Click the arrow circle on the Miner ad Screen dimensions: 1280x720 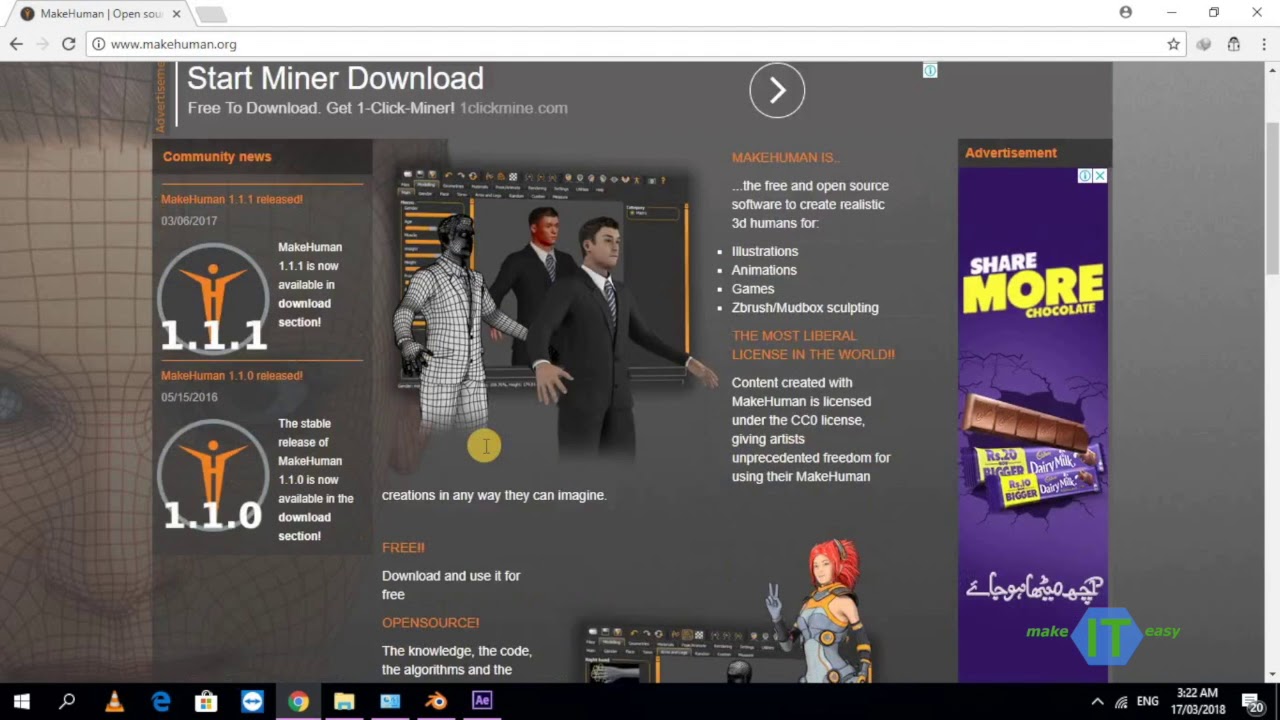(x=777, y=91)
